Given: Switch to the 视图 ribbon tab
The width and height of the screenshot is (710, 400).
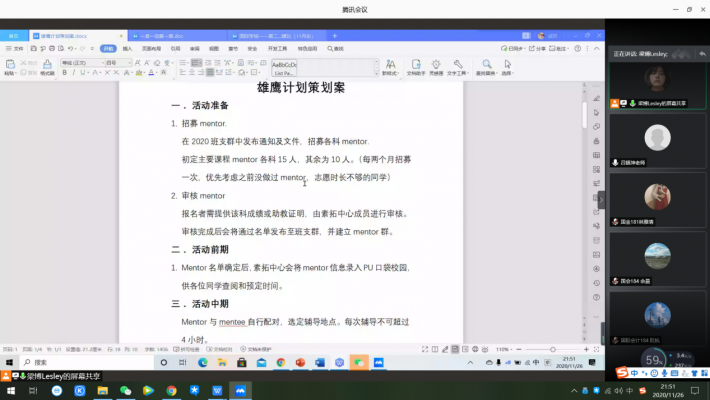Looking at the screenshot, I should (214, 48).
